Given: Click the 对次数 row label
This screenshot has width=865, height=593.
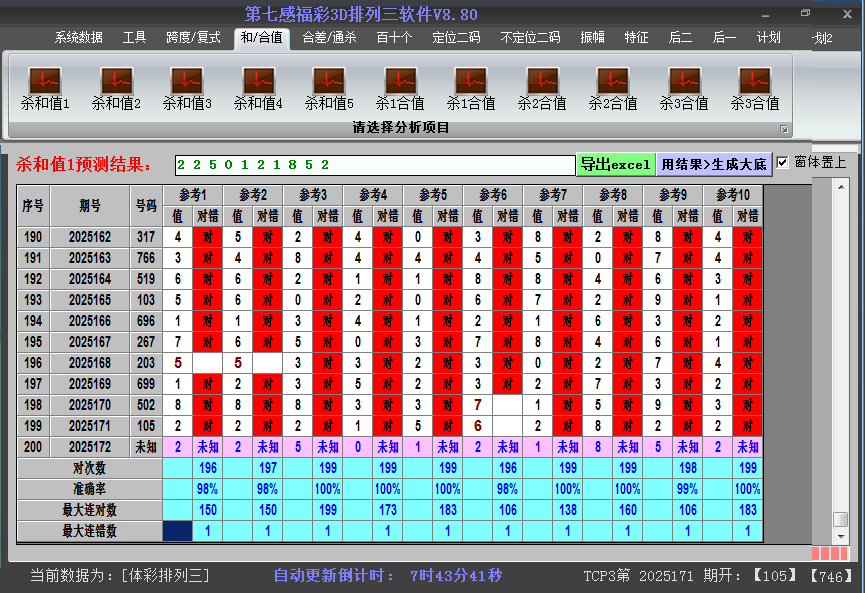Looking at the screenshot, I should click(89, 468).
